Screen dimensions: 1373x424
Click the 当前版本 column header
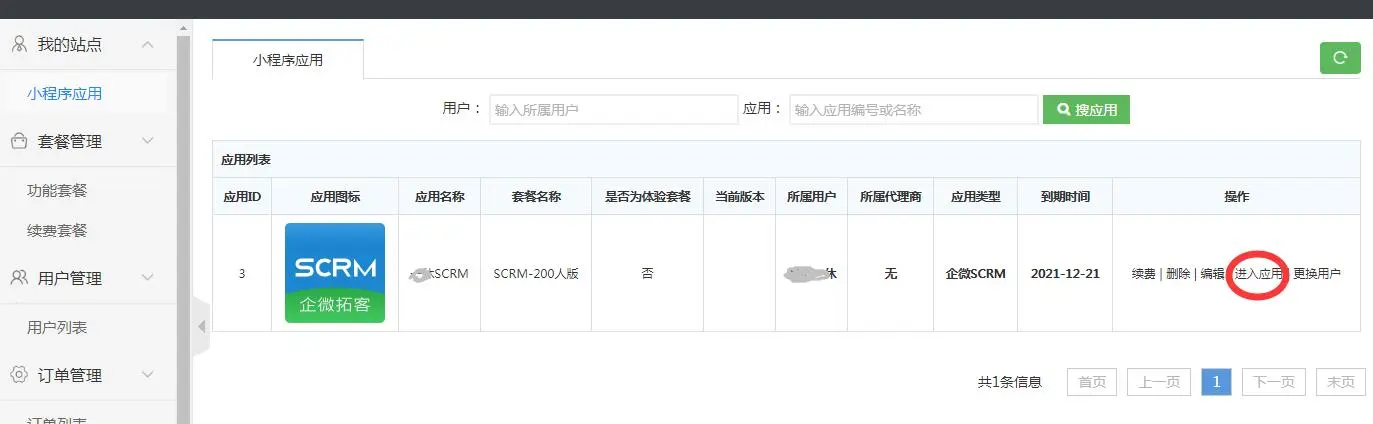click(739, 196)
